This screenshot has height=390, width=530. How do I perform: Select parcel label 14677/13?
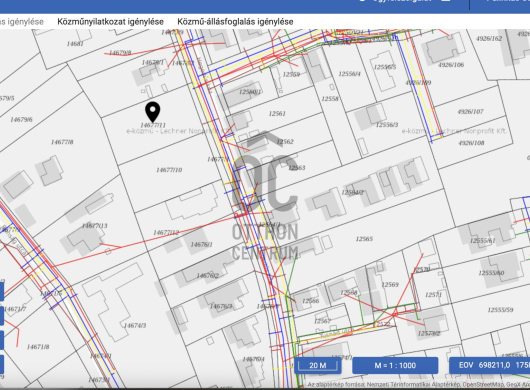95,226
